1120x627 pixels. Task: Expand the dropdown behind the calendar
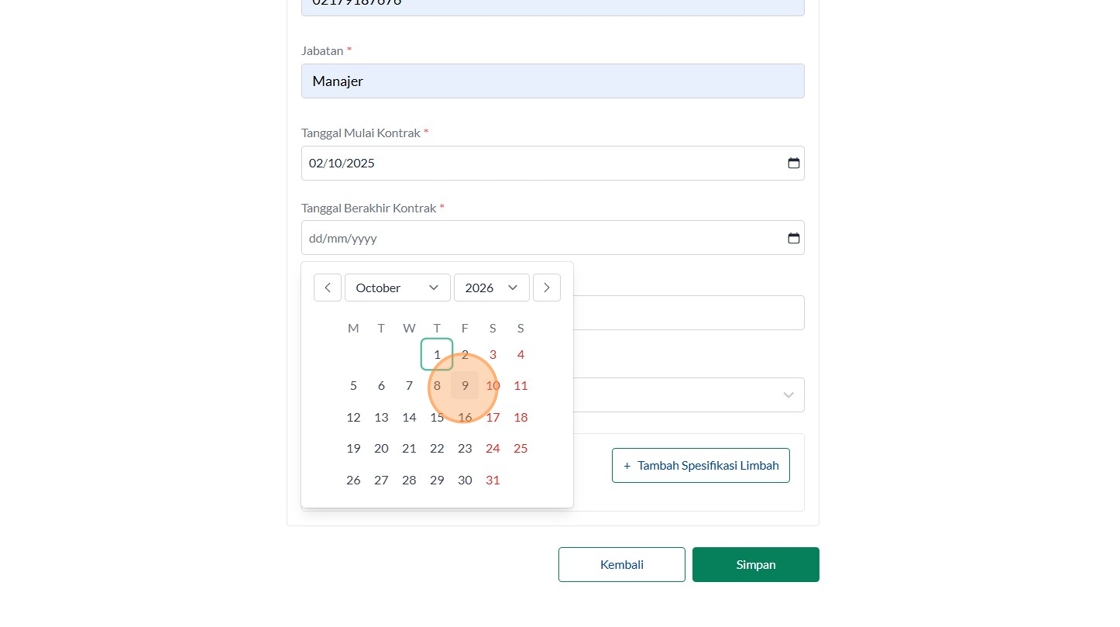788,395
